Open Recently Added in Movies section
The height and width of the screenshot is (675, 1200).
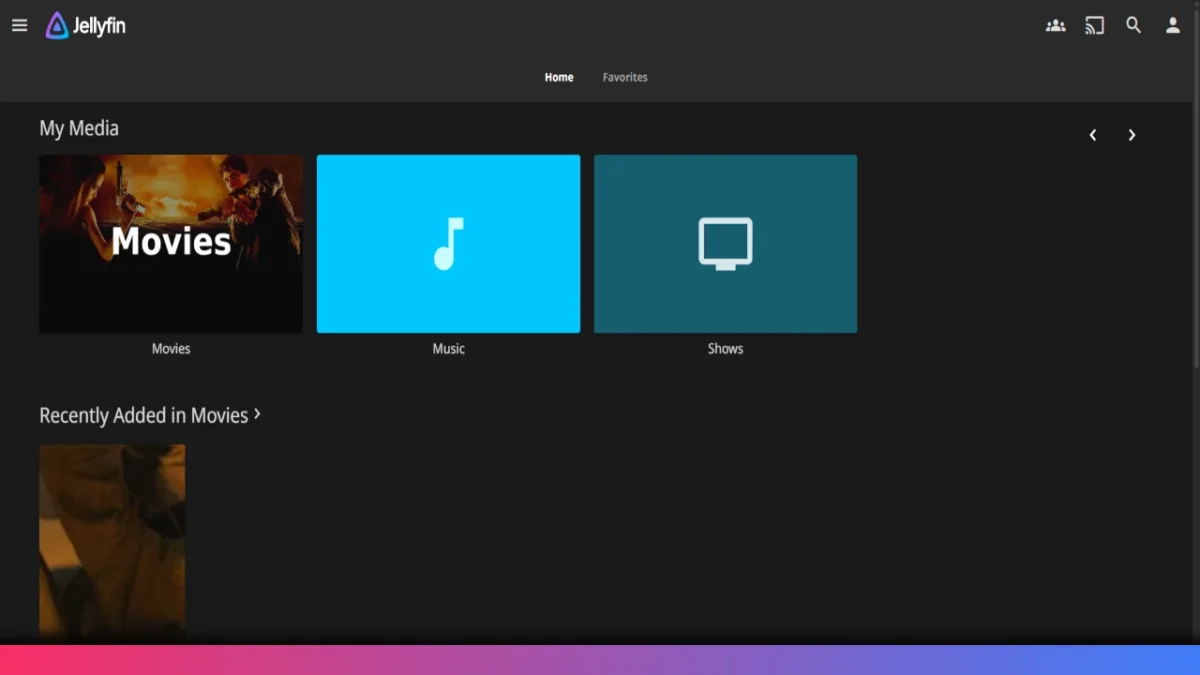click(150, 415)
